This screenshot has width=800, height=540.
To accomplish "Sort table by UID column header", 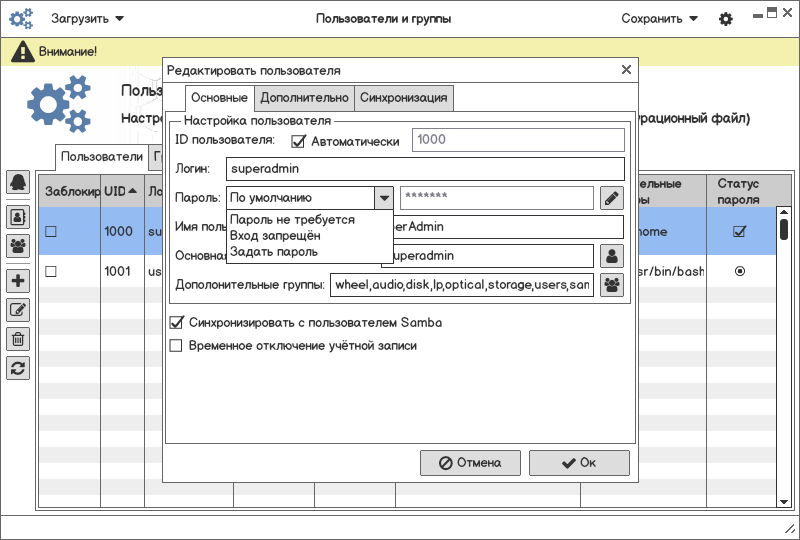I will point(122,191).
